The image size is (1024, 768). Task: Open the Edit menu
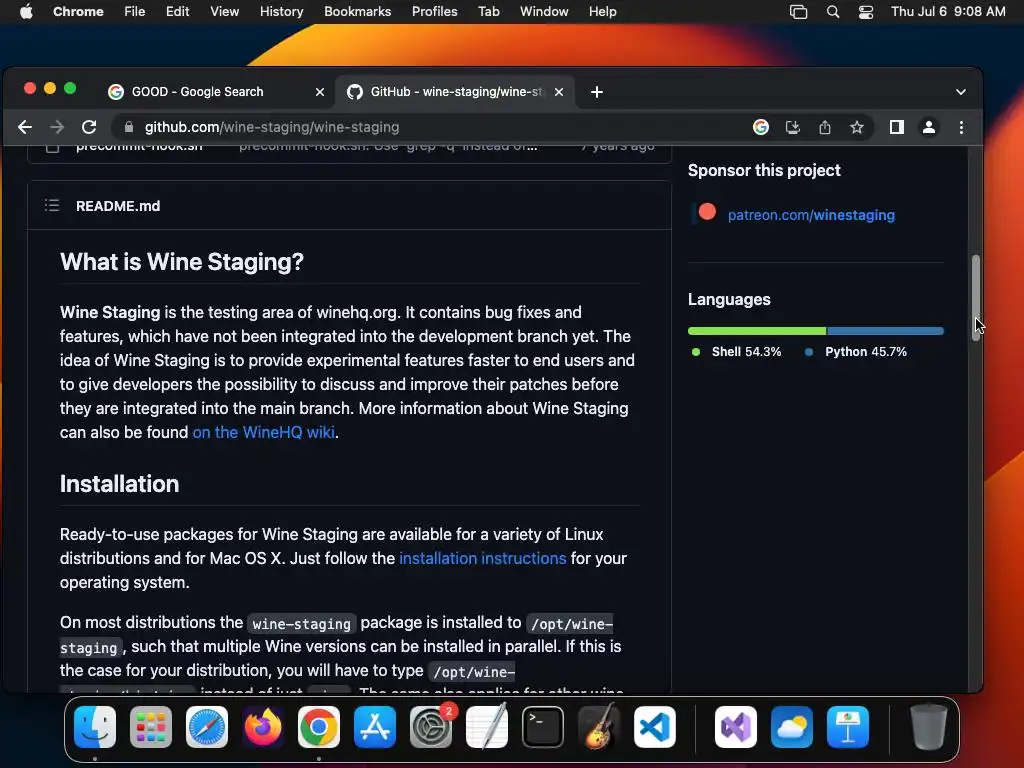pyautogui.click(x=177, y=12)
